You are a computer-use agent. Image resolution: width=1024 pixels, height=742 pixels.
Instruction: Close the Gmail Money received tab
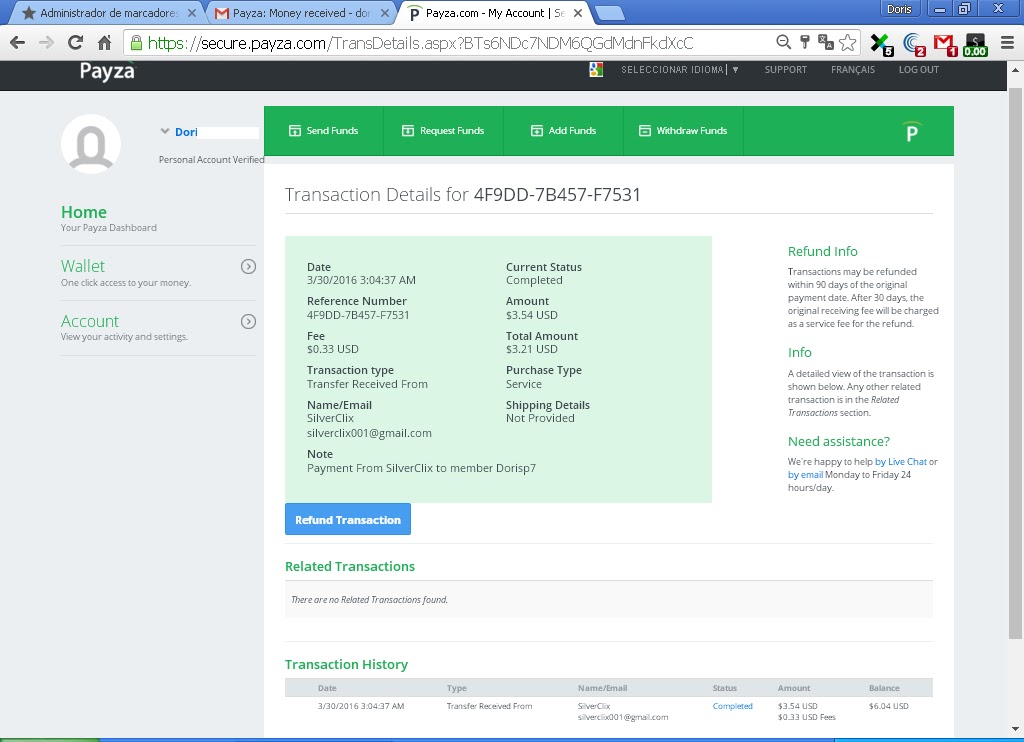tap(385, 13)
